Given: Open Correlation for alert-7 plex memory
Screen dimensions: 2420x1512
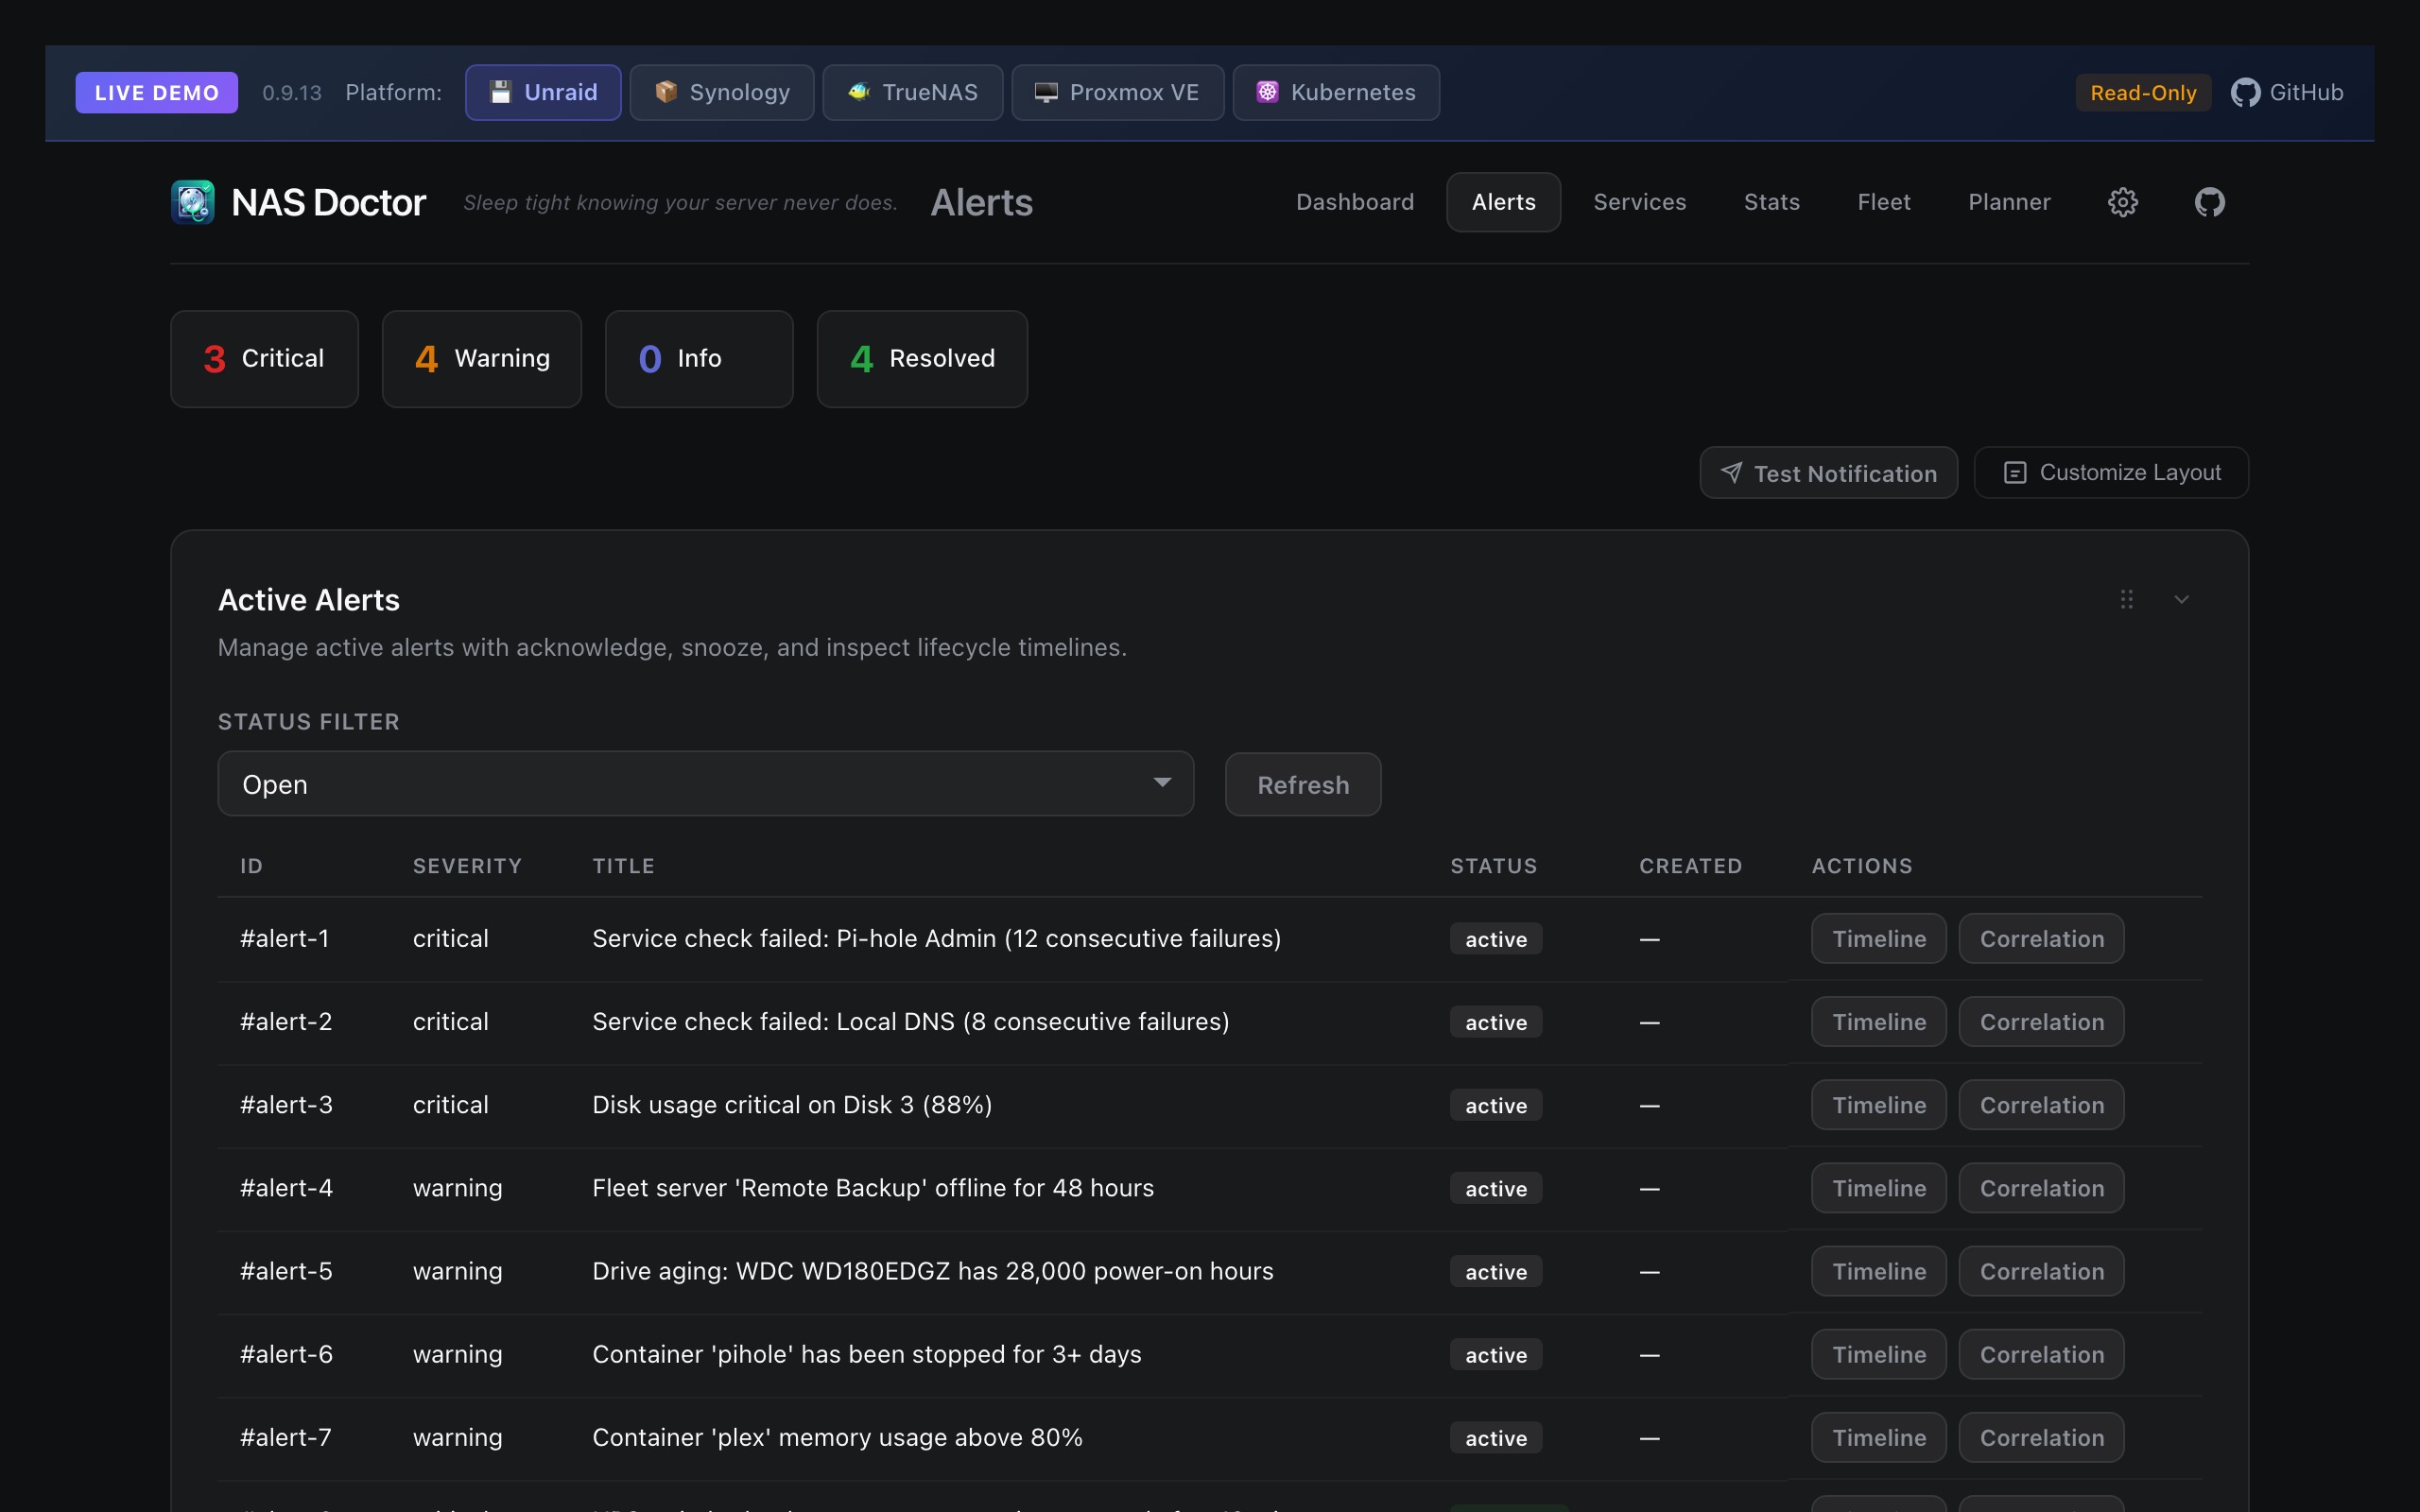Looking at the screenshot, I should 2041,1436.
